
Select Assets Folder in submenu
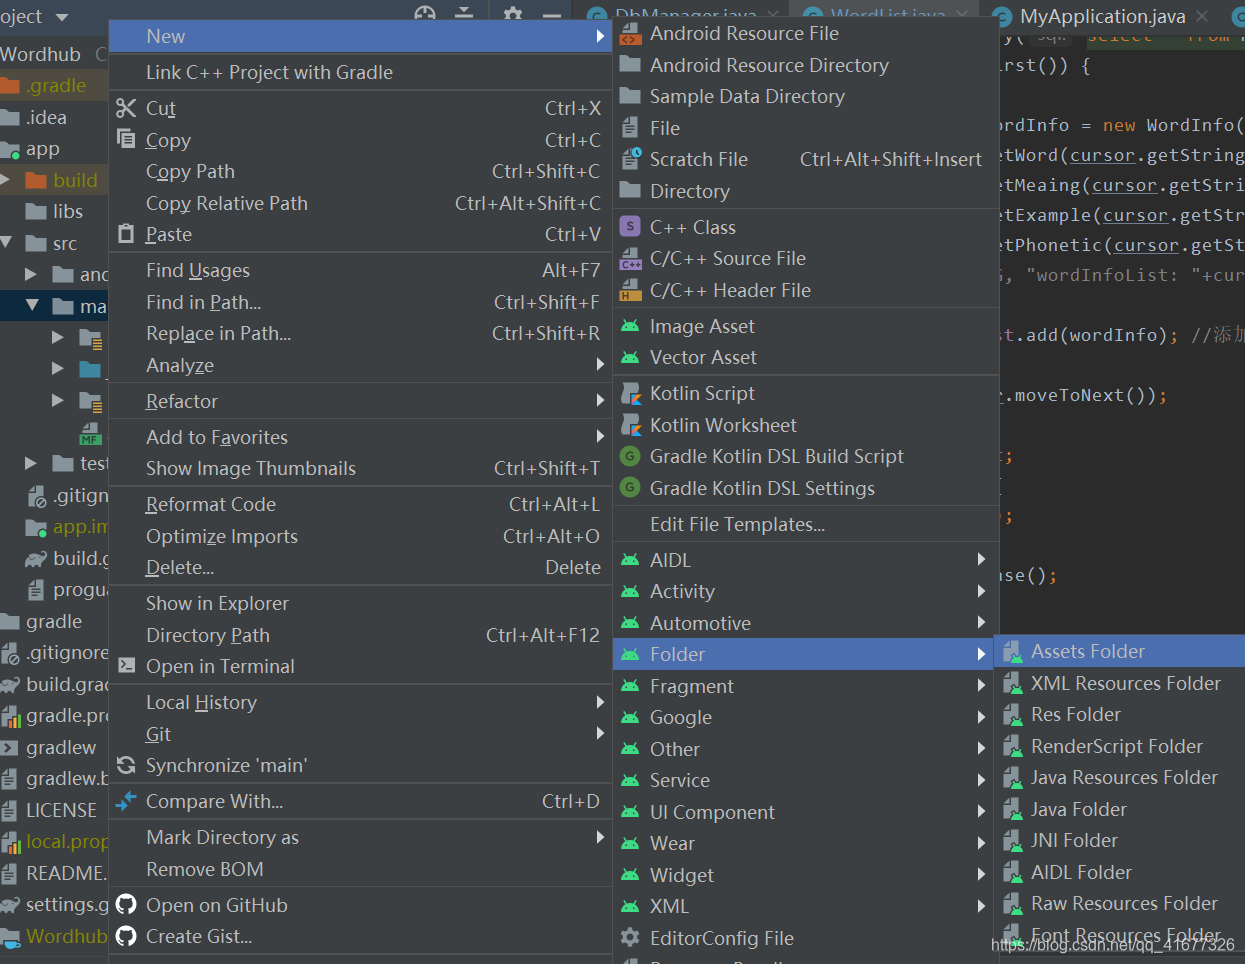[x=1120, y=652]
